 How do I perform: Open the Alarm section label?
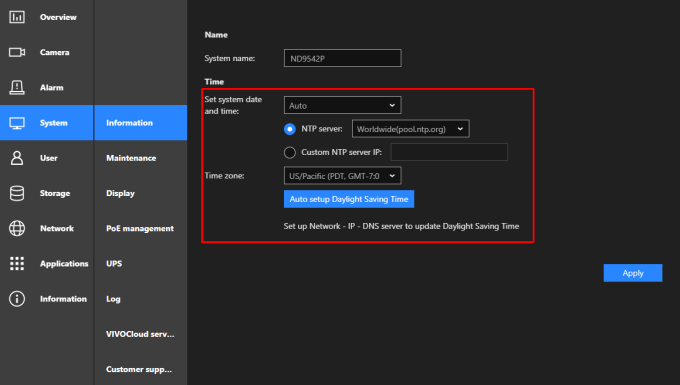pyautogui.click(x=52, y=88)
